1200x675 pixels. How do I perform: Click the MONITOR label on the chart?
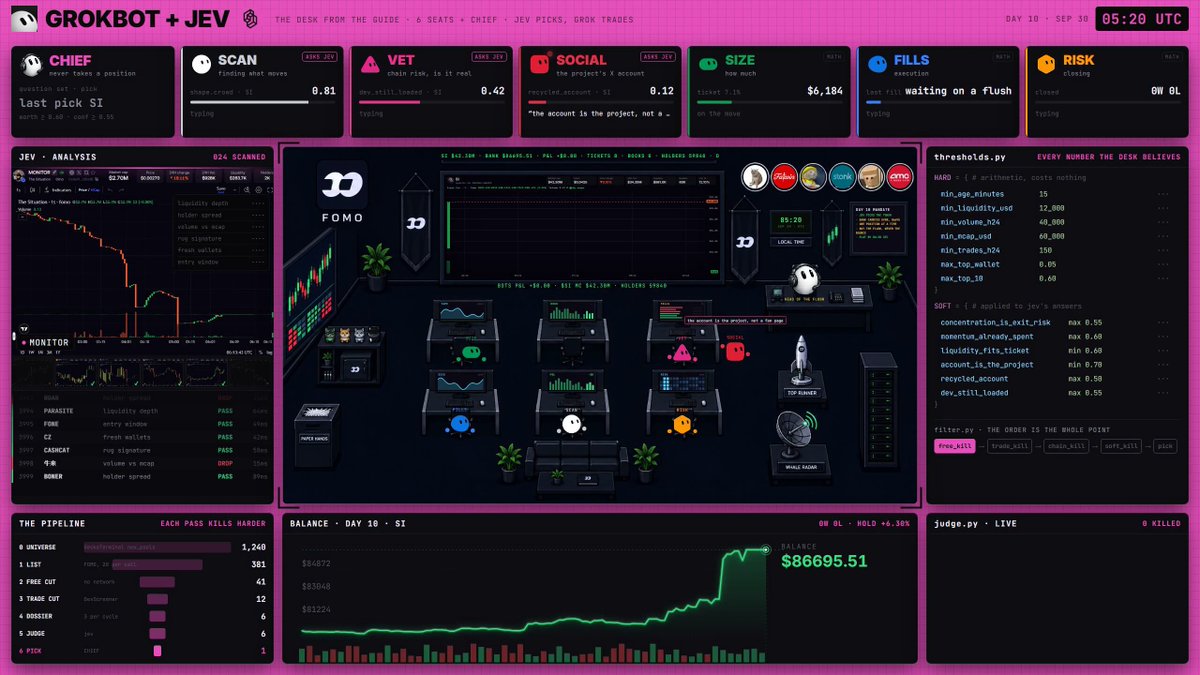pyautogui.click(x=47, y=342)
